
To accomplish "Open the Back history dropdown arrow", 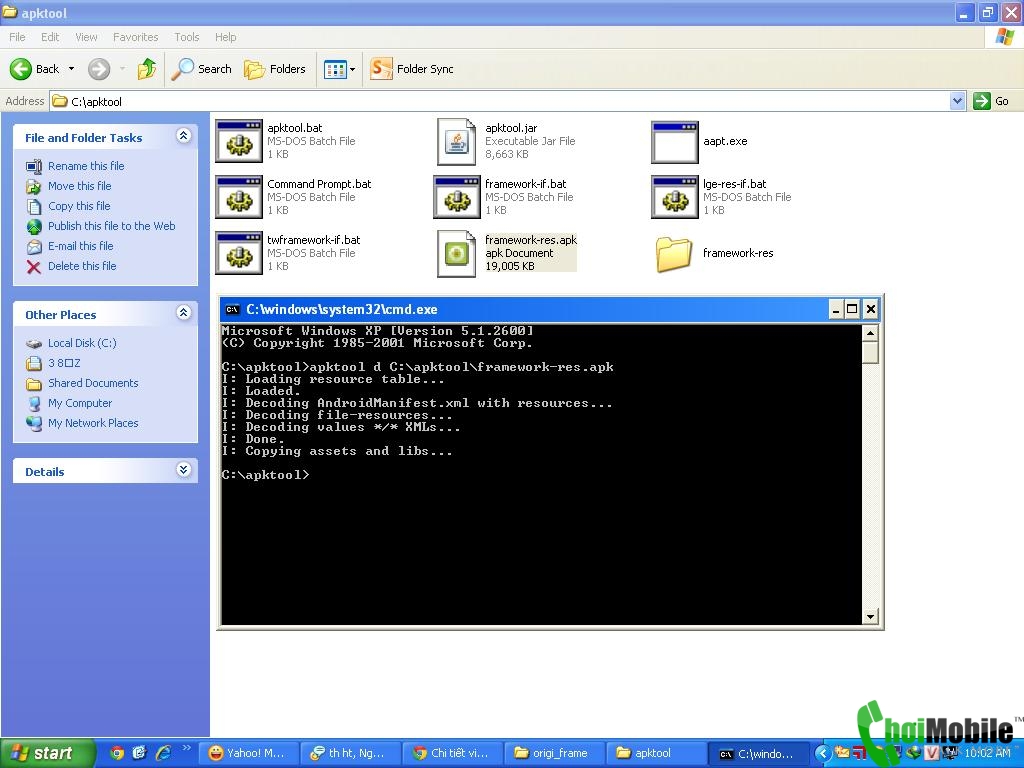I will [71, 69].
